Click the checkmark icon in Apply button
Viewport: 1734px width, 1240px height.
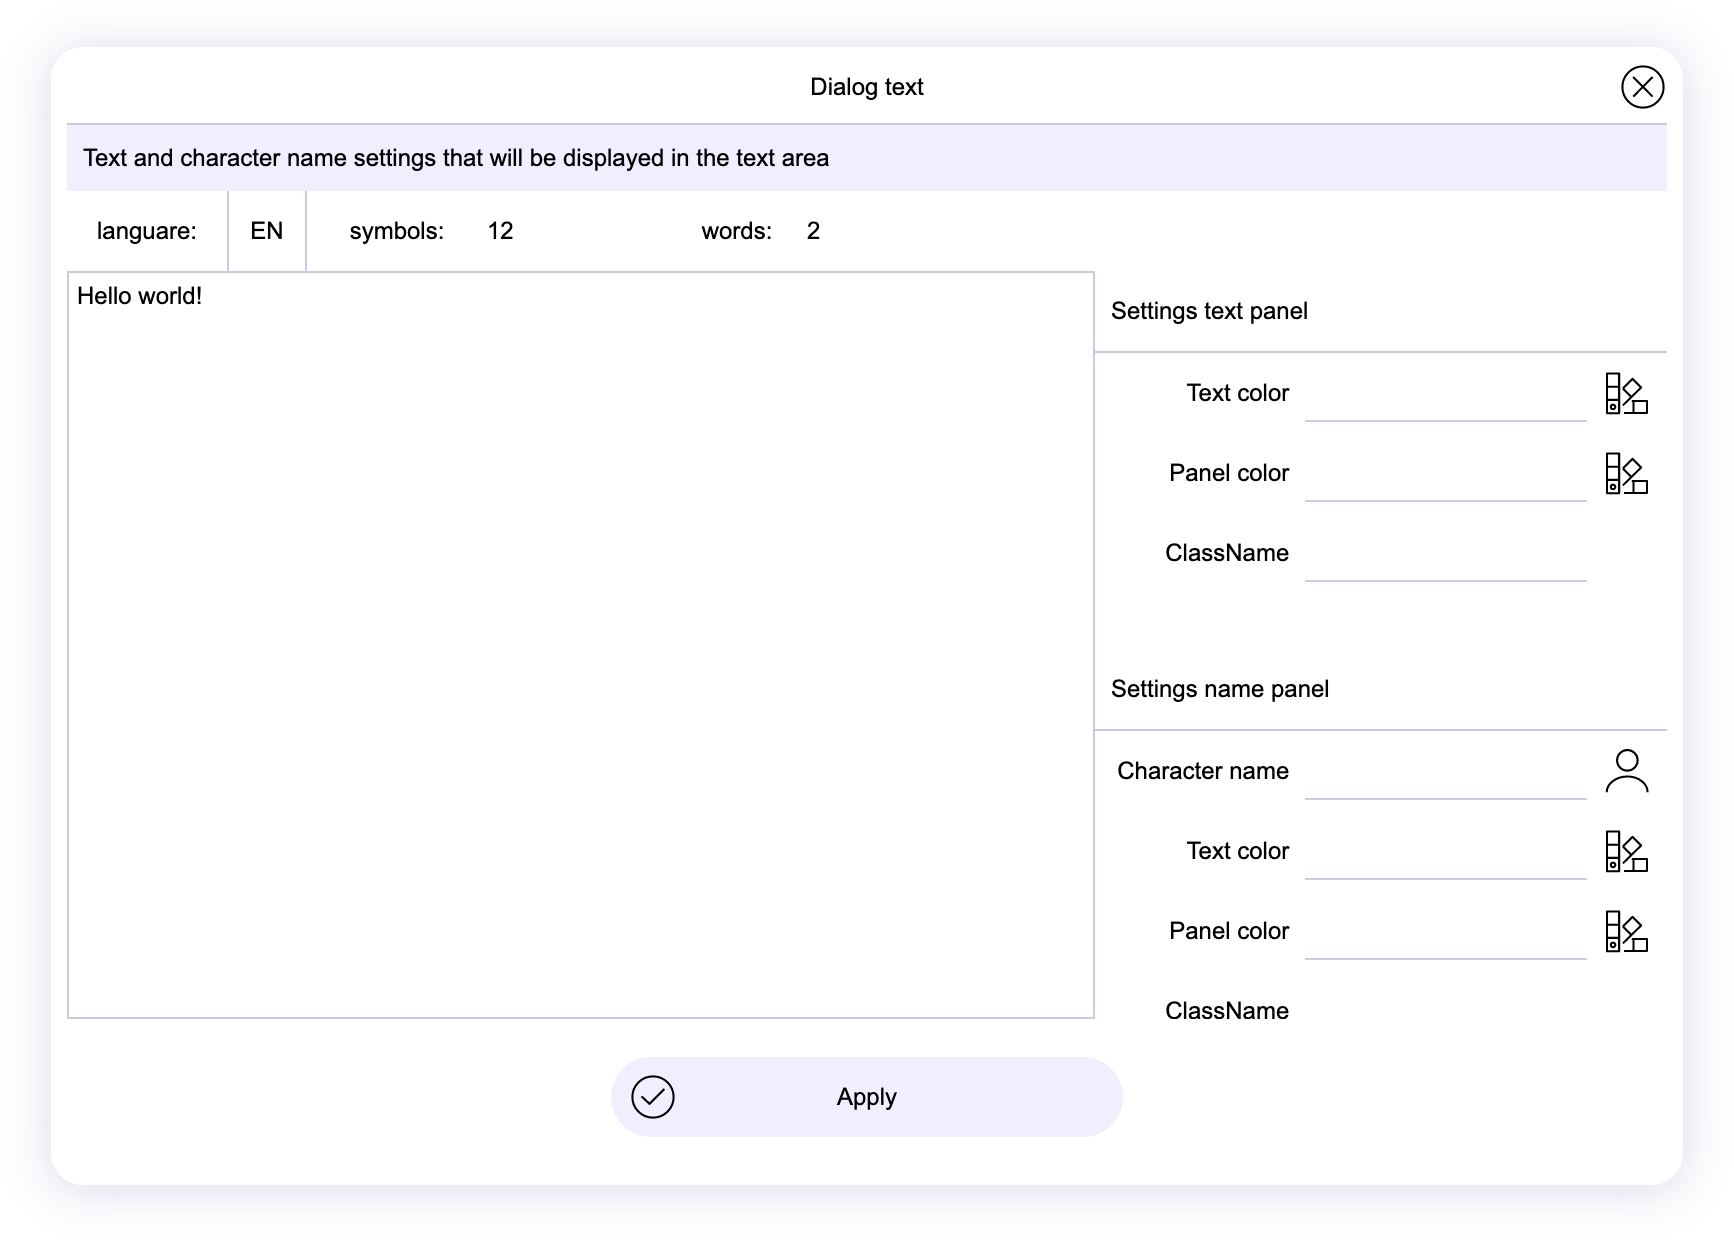coord(653,1097)
